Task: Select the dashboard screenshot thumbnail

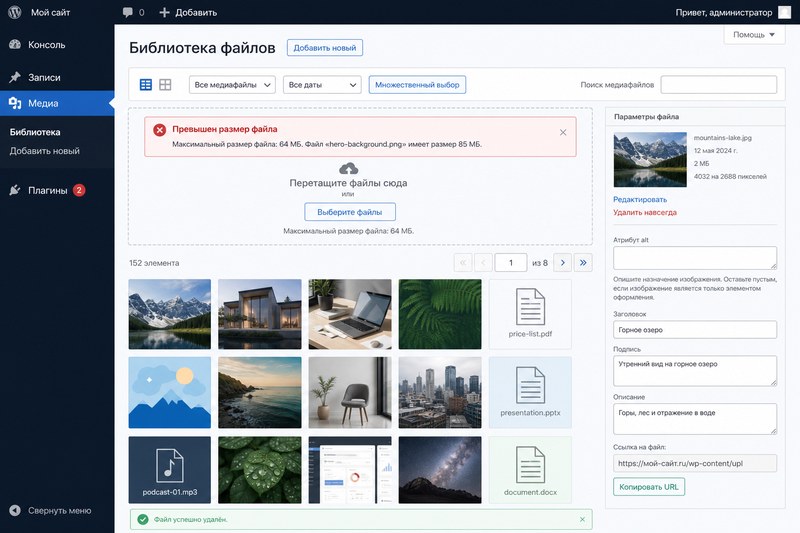Action: pyautogui.click(x=350, y=470)
